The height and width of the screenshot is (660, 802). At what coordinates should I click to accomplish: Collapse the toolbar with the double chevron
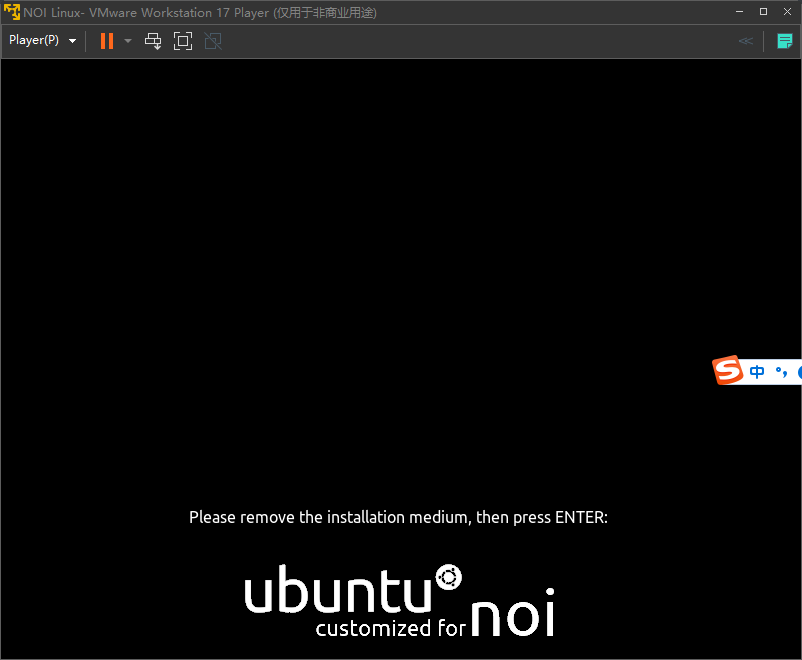(x=745, y=41)
